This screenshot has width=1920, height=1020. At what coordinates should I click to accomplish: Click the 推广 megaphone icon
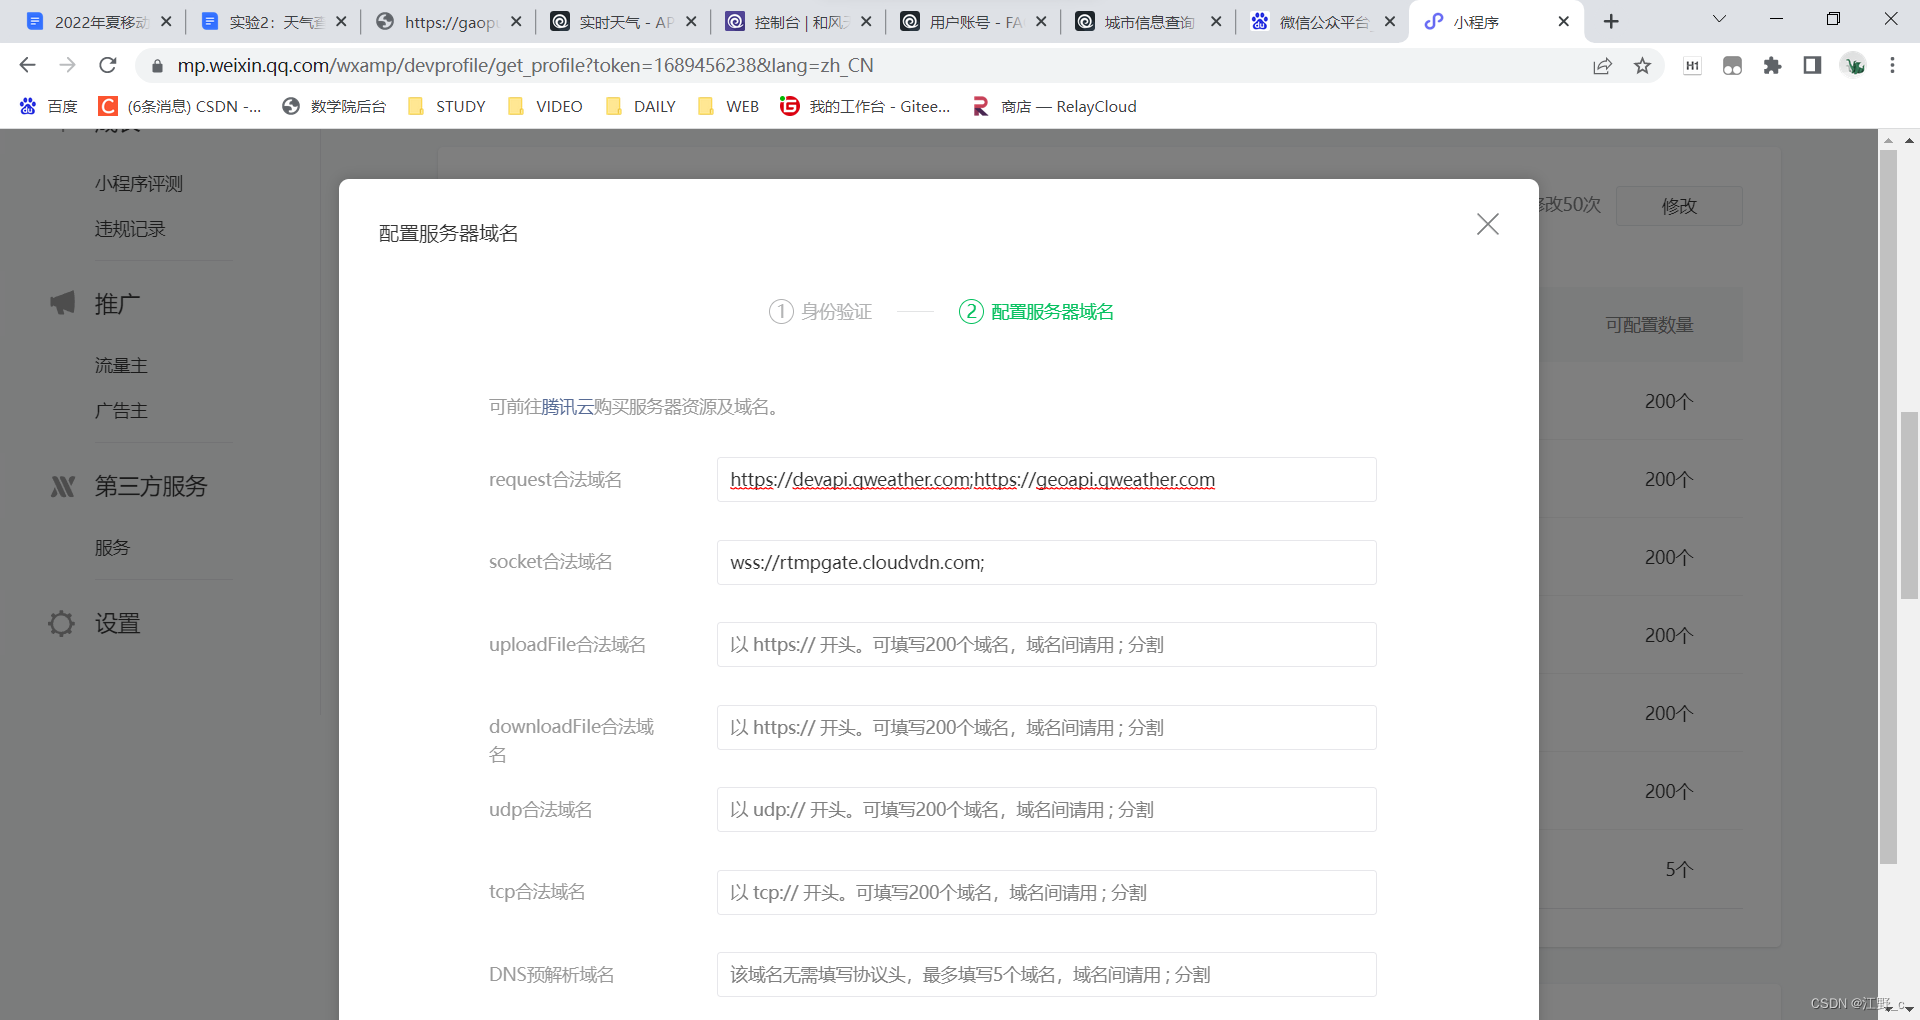pyautogui.click(x=62, y=303)
